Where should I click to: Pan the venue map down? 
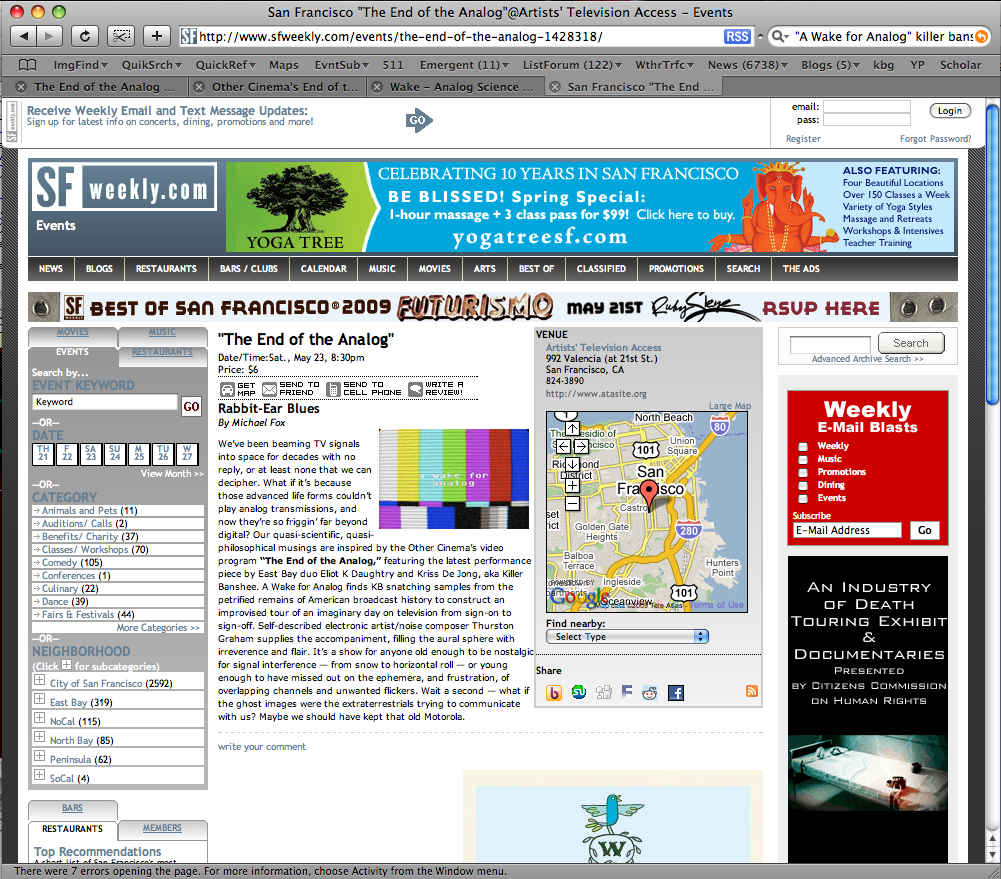(573, 464)
